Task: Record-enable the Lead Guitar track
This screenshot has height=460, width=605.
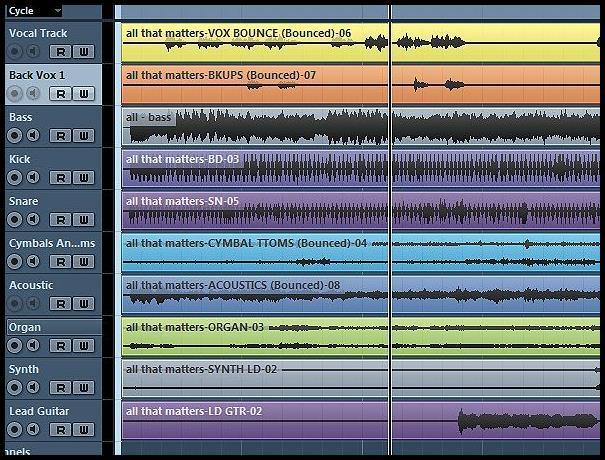Action: click(15, 430)
